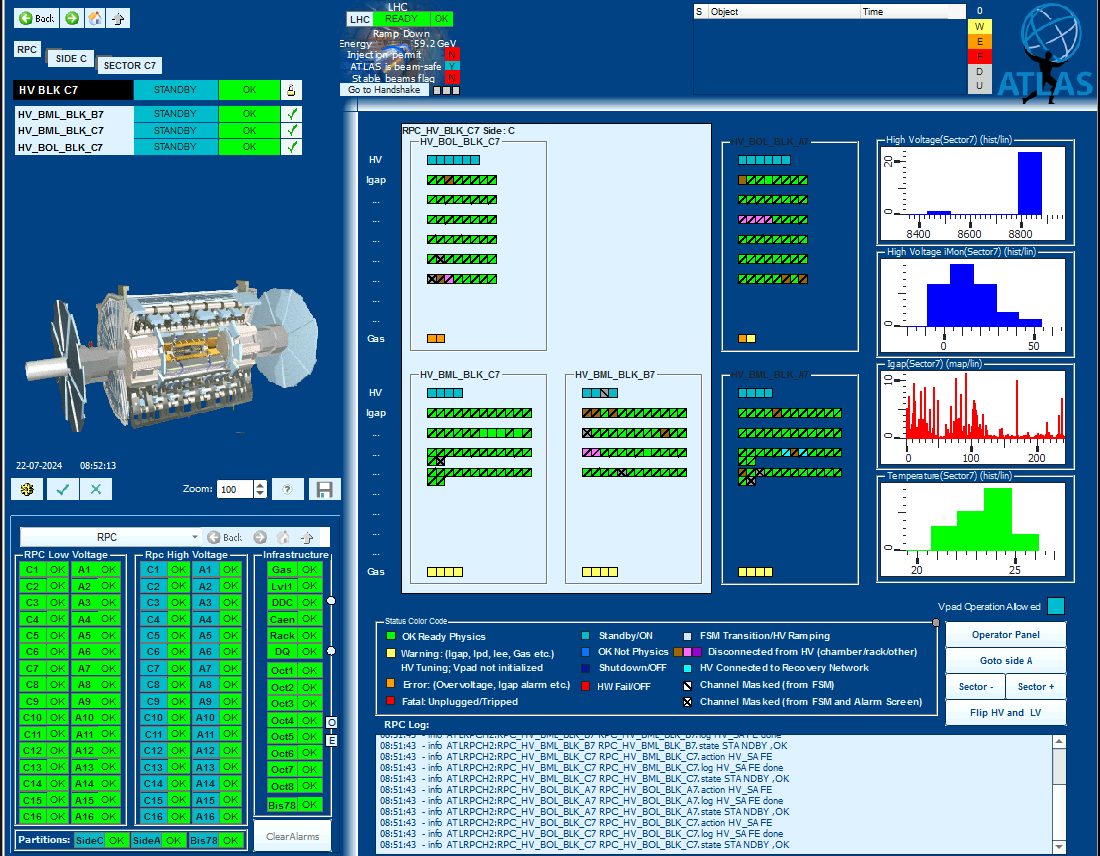
Task: Go to previous sector with Sector -
Action: [976, 687]
